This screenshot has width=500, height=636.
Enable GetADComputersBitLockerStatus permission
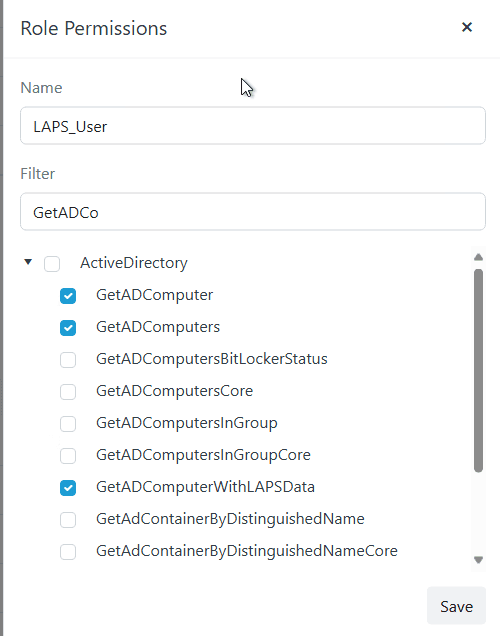[68, 360]
